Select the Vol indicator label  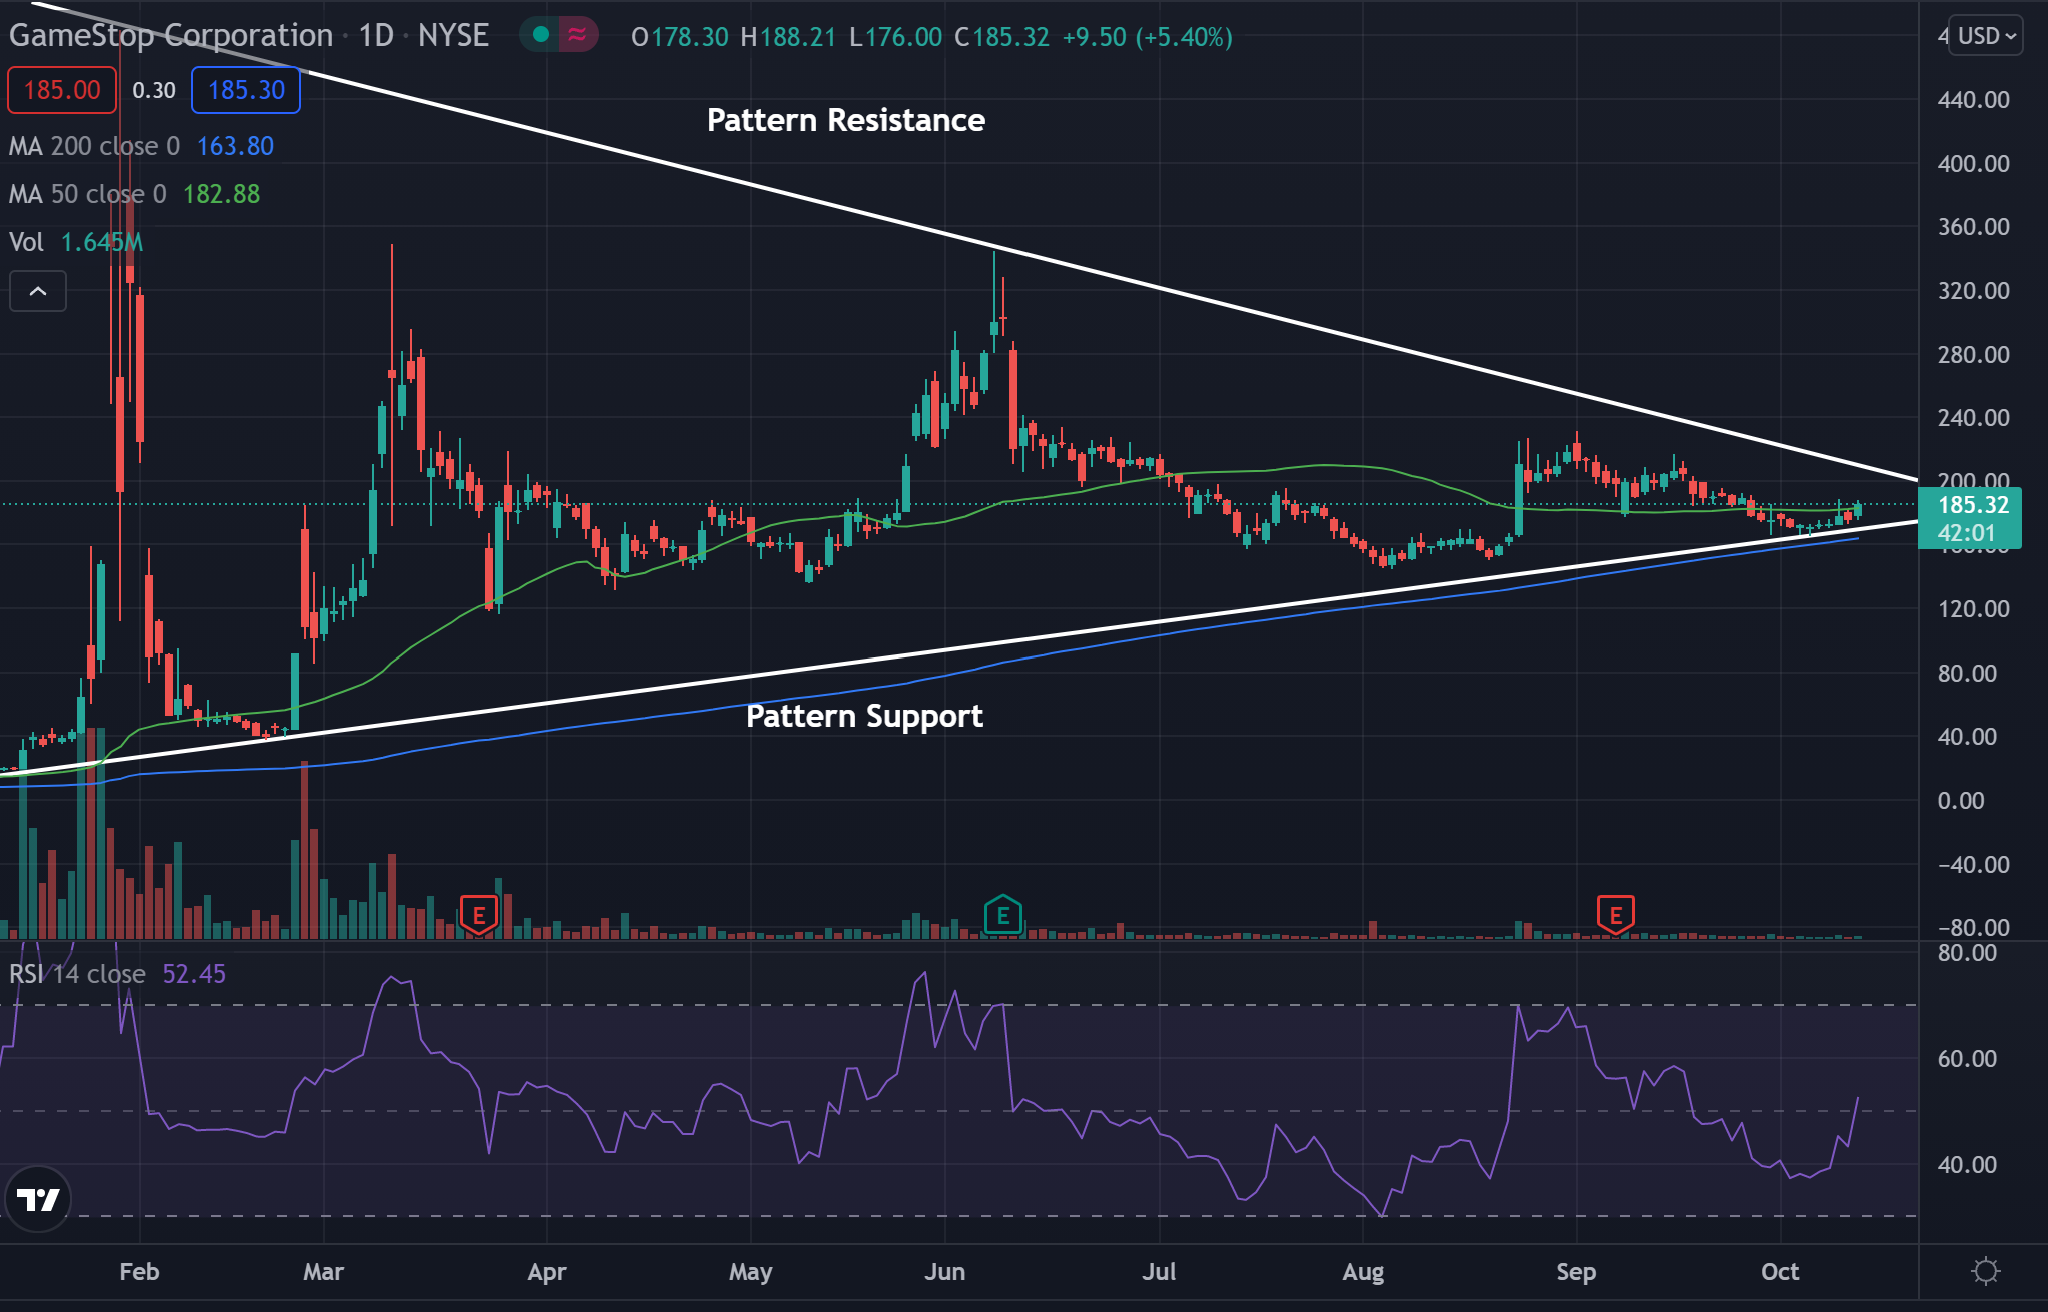point(27,242)
